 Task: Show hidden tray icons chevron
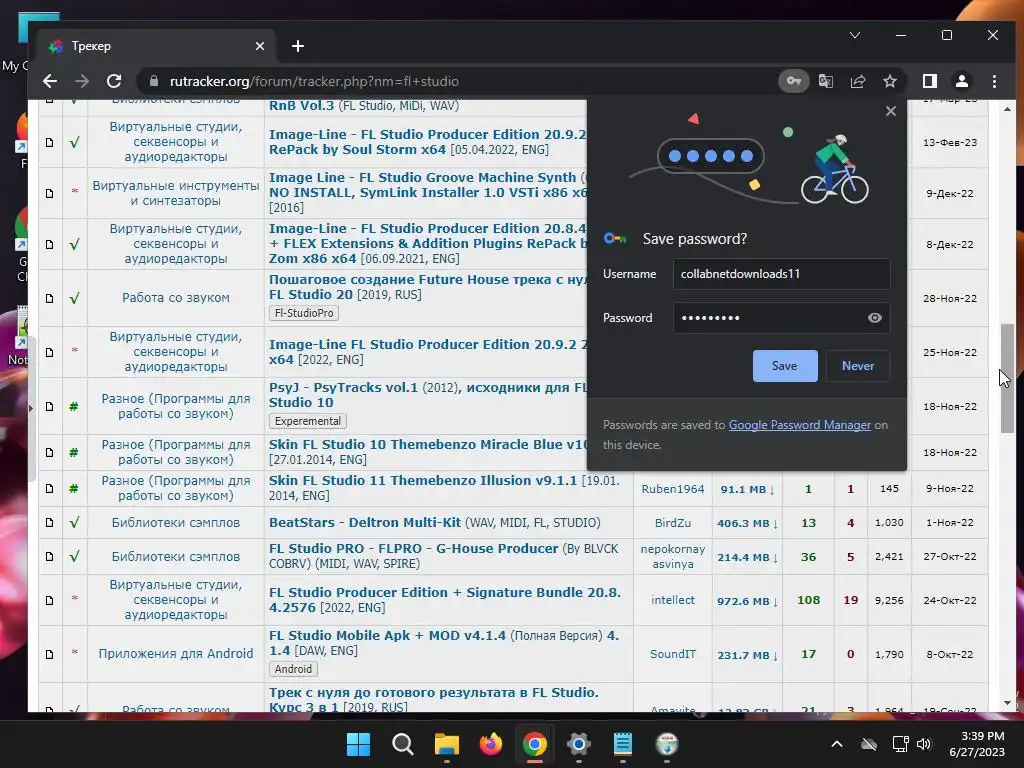(837, 744)
